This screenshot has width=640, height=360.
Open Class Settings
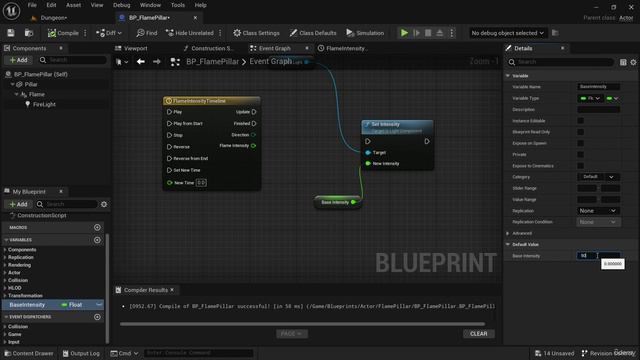click(x=256, y=33)
